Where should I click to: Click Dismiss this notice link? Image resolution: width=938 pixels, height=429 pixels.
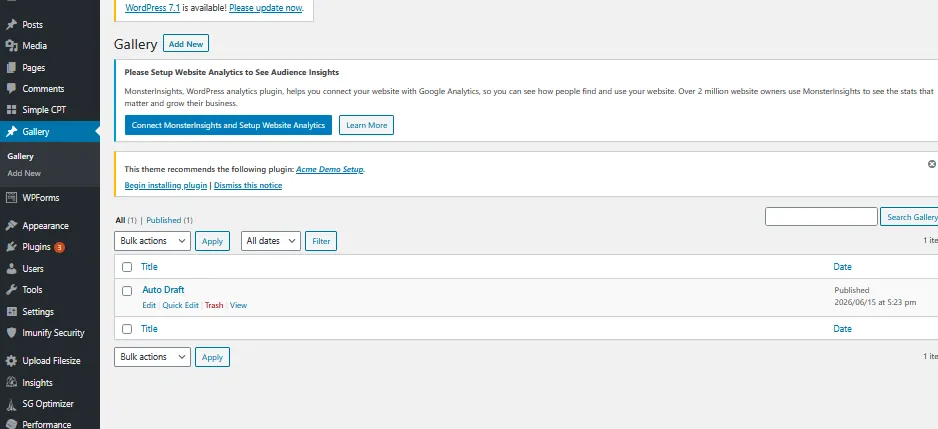coord(248,185)
